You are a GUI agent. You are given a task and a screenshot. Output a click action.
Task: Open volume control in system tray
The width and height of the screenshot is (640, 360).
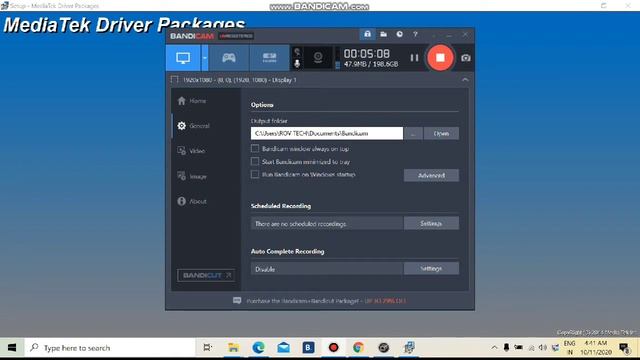[542, 348]
